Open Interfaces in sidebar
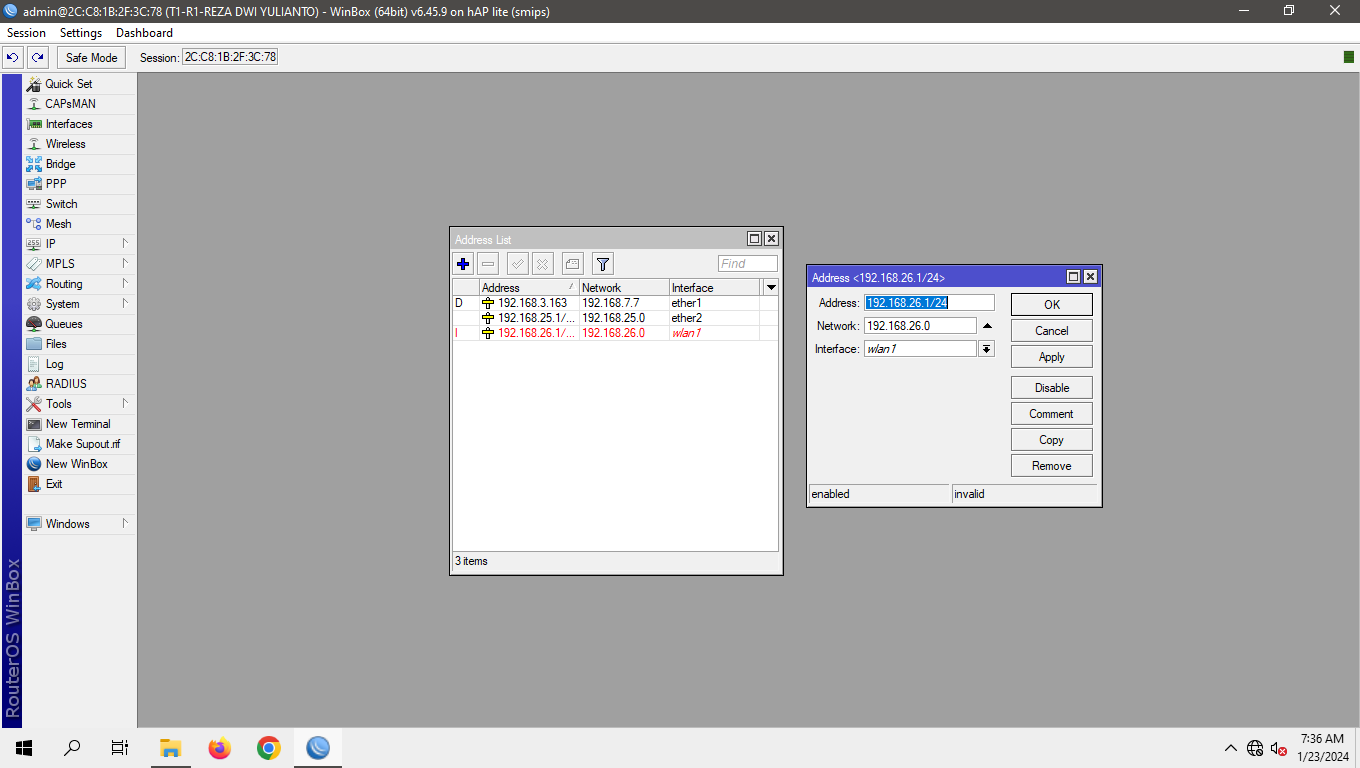 (79, 124)
